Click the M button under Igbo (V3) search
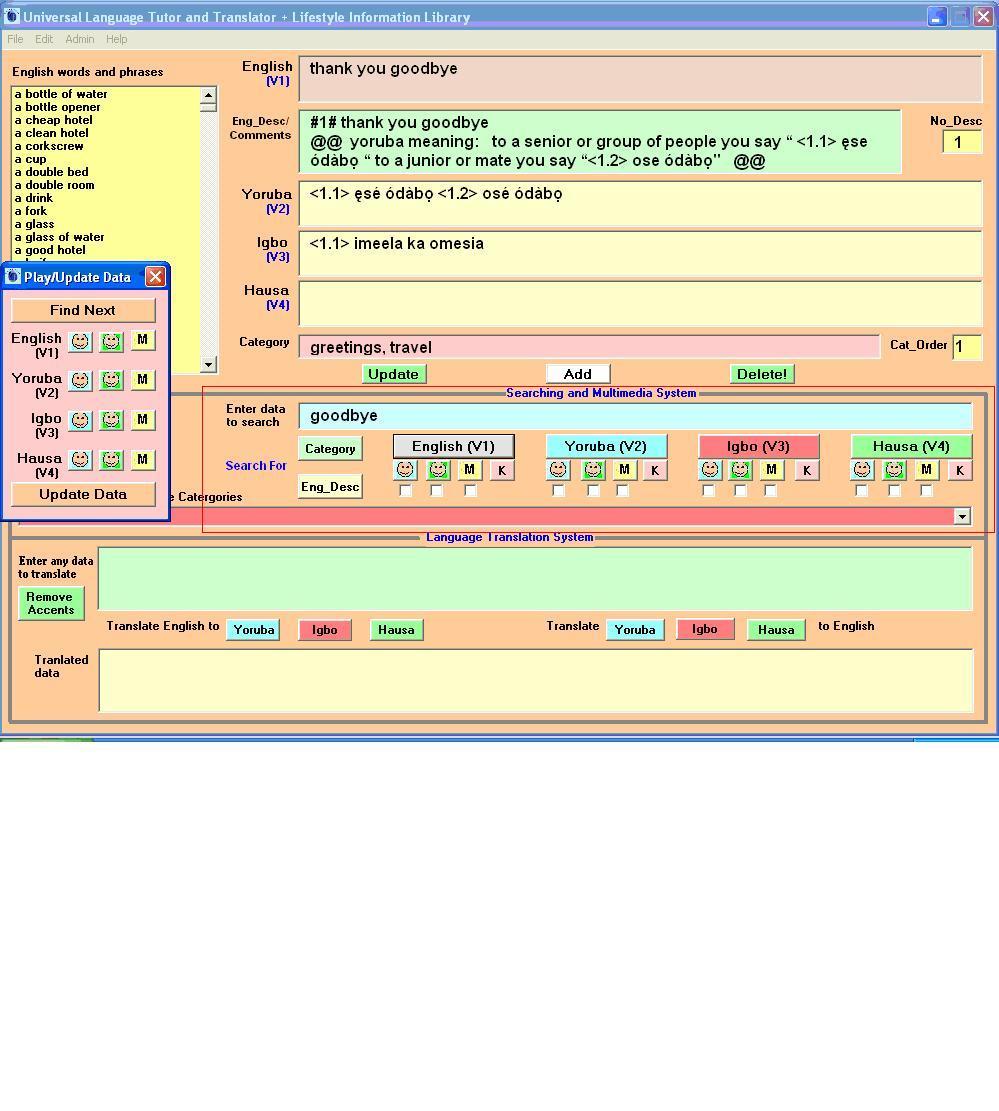This screenshot has height=1111, width=999. tap(771, 470)
